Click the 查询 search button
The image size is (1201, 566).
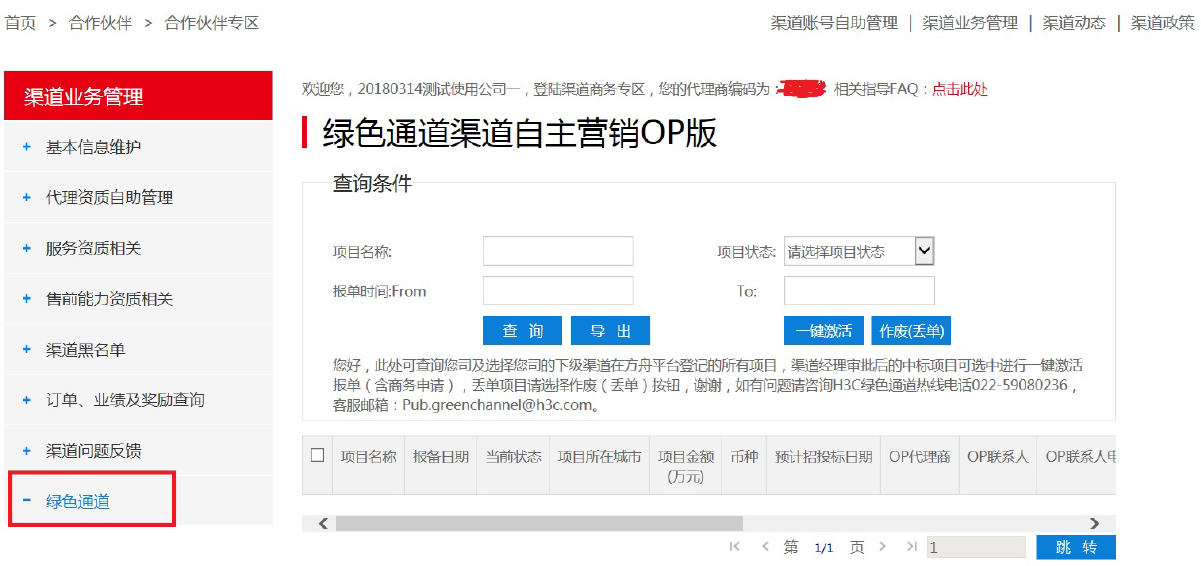pyautogui.click(x=522, y=331)
